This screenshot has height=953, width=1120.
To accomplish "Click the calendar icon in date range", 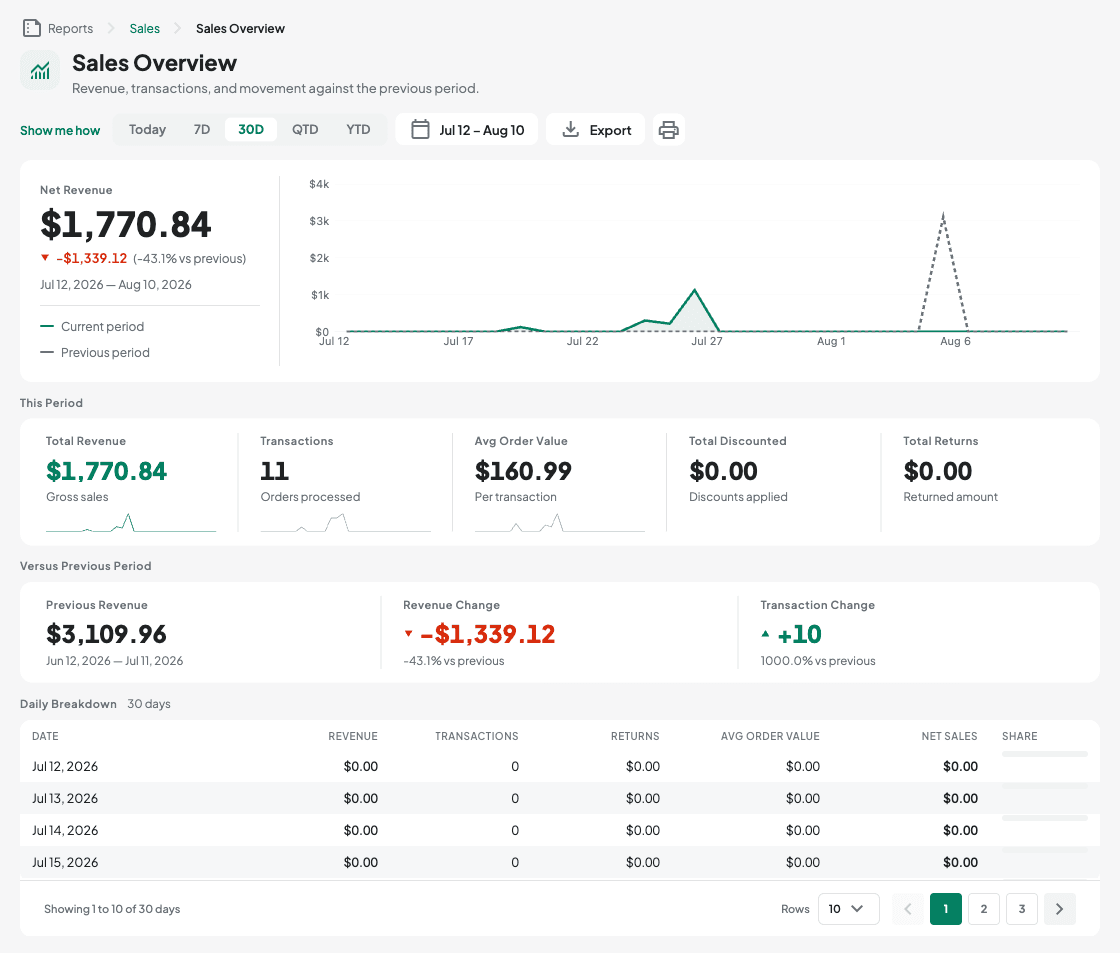I will [421, 129].
